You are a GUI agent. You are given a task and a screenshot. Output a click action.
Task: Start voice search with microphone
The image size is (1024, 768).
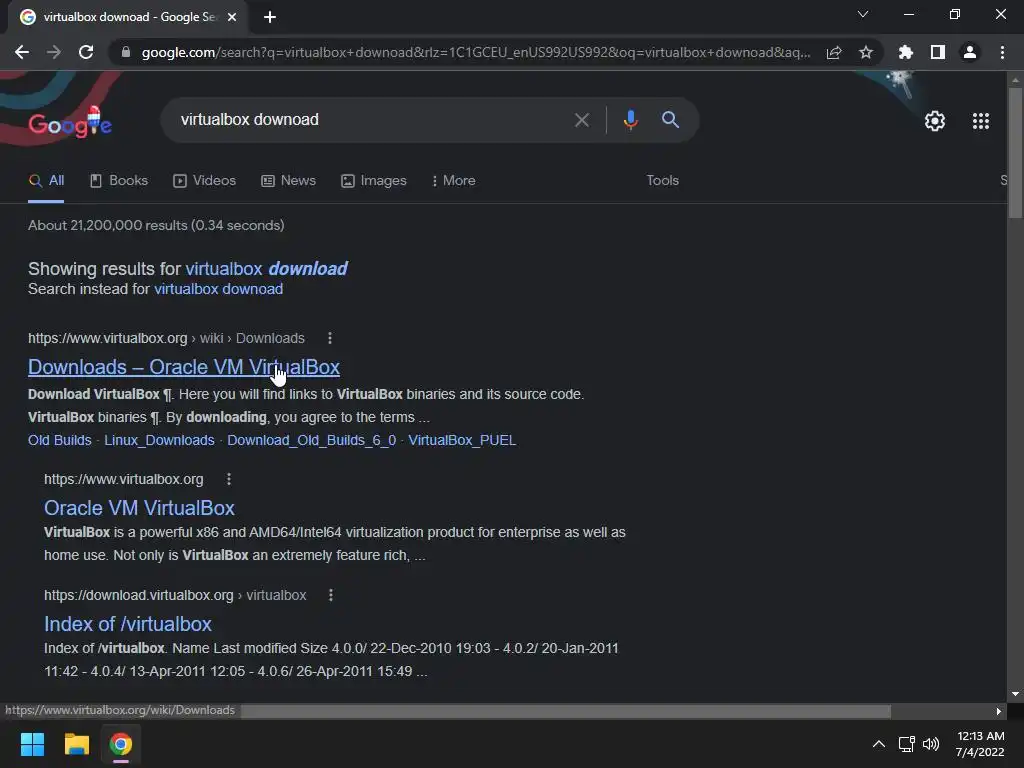point(630,120)
